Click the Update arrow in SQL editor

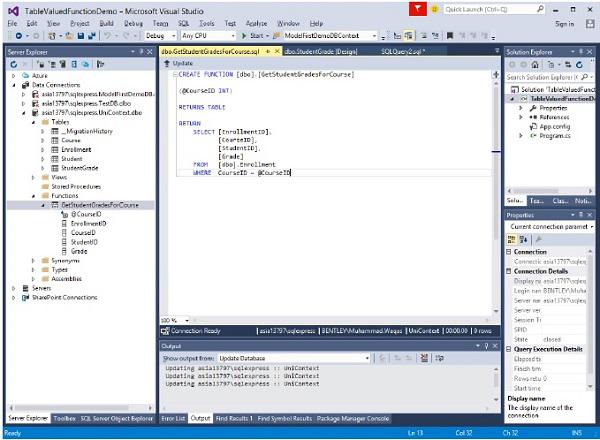pyautogui.click(x=167, y=64)
